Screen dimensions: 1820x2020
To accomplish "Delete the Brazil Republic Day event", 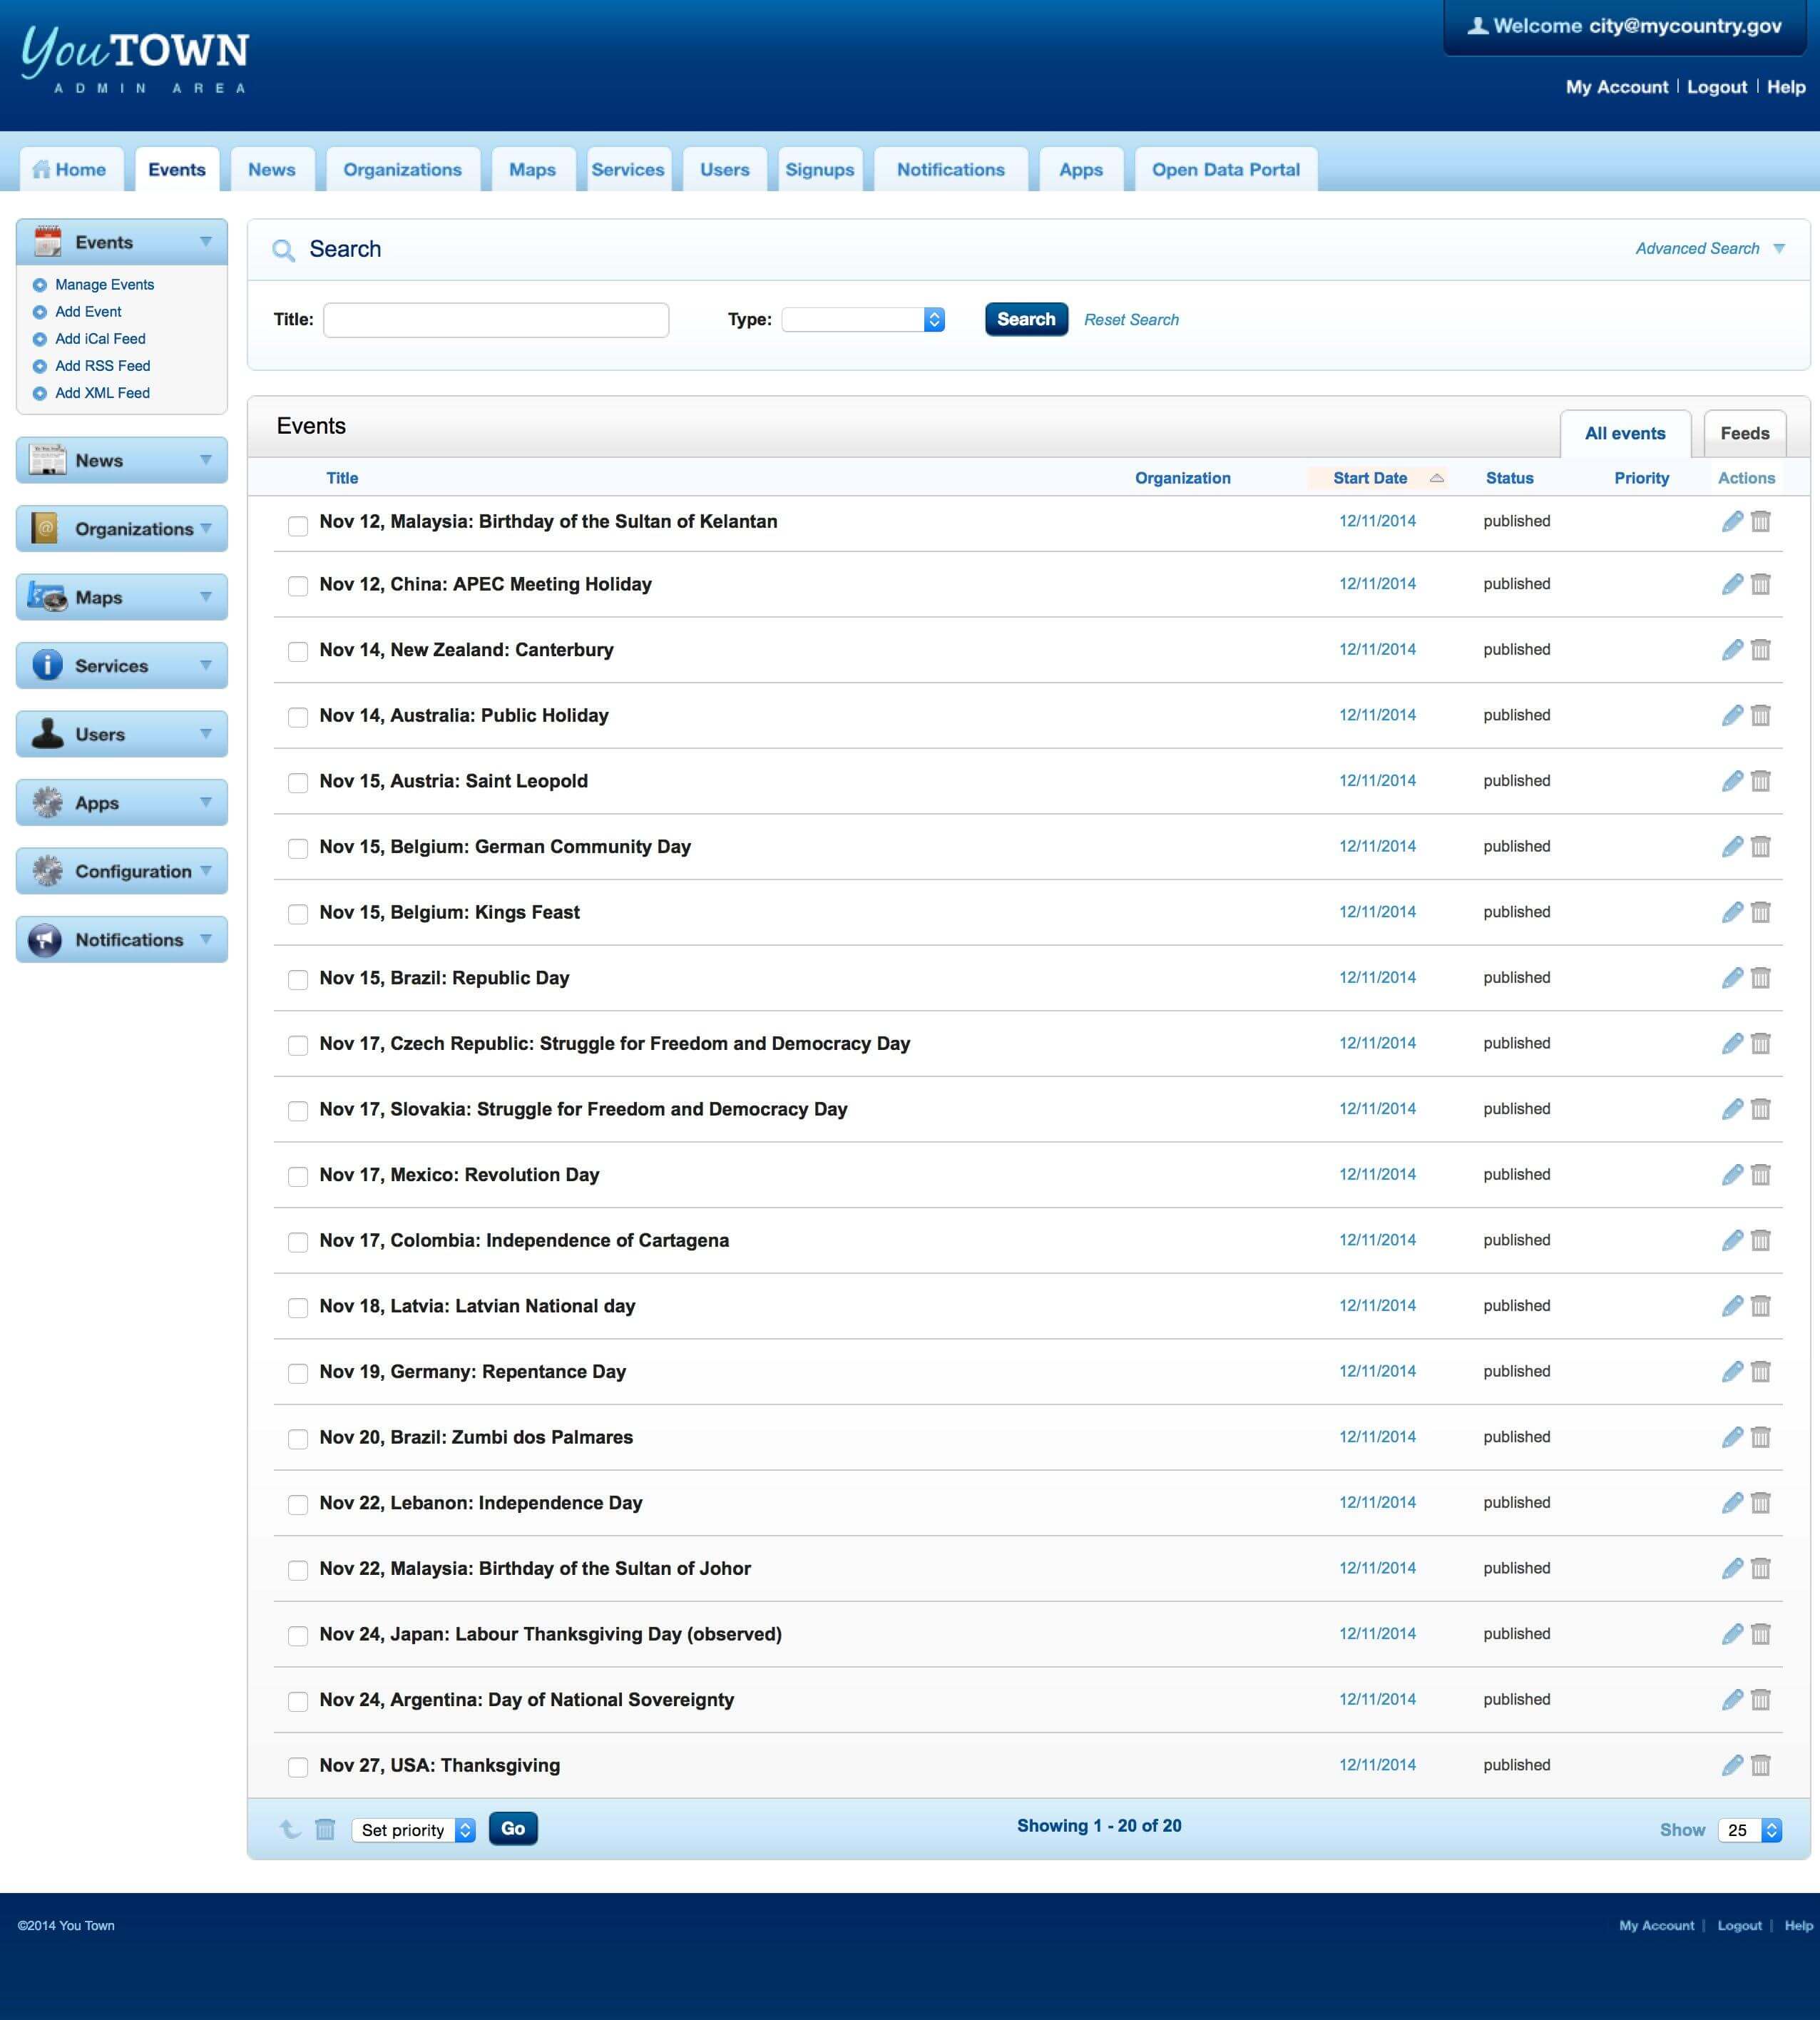I will [1761, 978].
